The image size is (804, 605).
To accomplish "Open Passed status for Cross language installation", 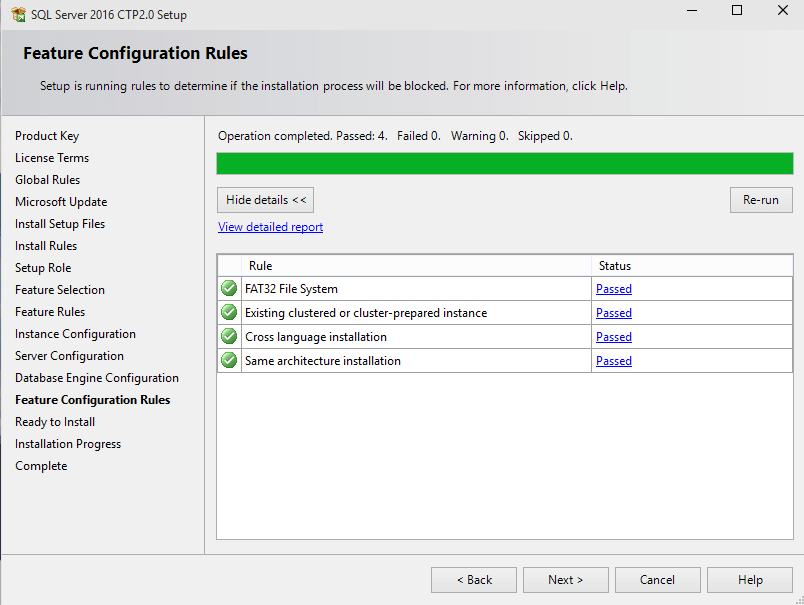I will pyautogui.click(x=614, y=337).
